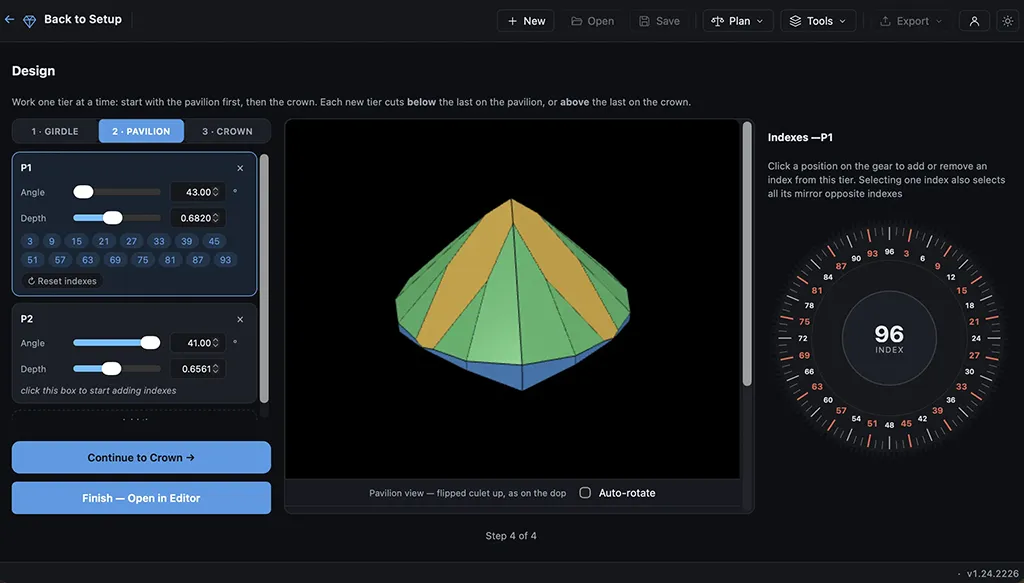Toggle index chip 39 in P1
This screenshot has width=1024, height=583.
186,241
